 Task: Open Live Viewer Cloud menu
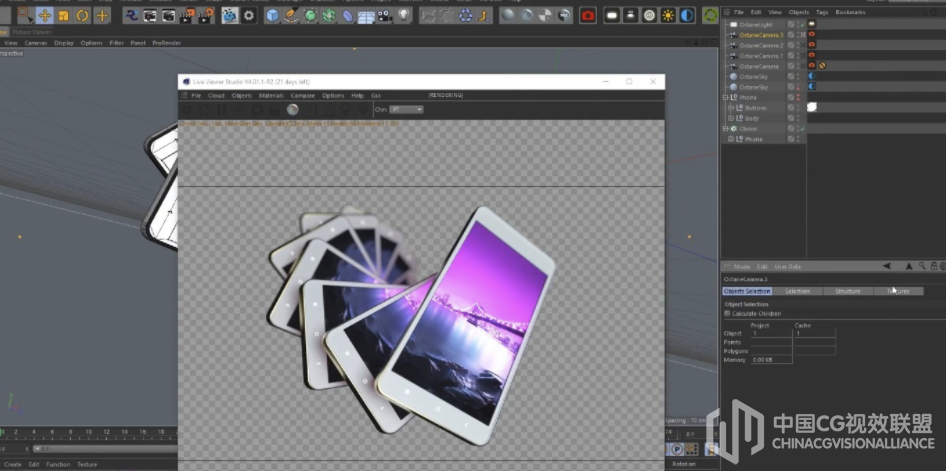[216, 95]
